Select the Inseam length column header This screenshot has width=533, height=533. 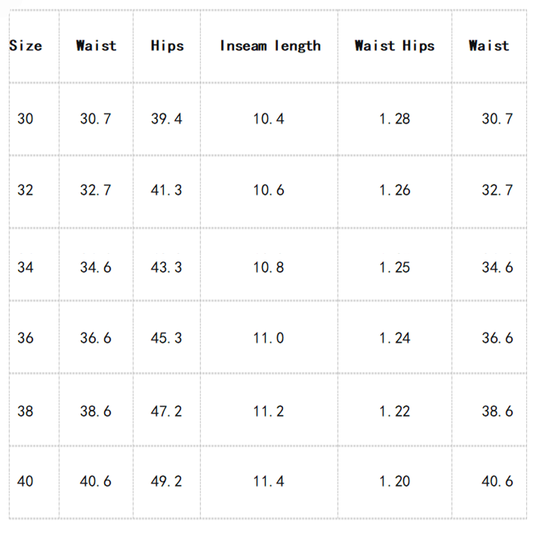(270, 46)
